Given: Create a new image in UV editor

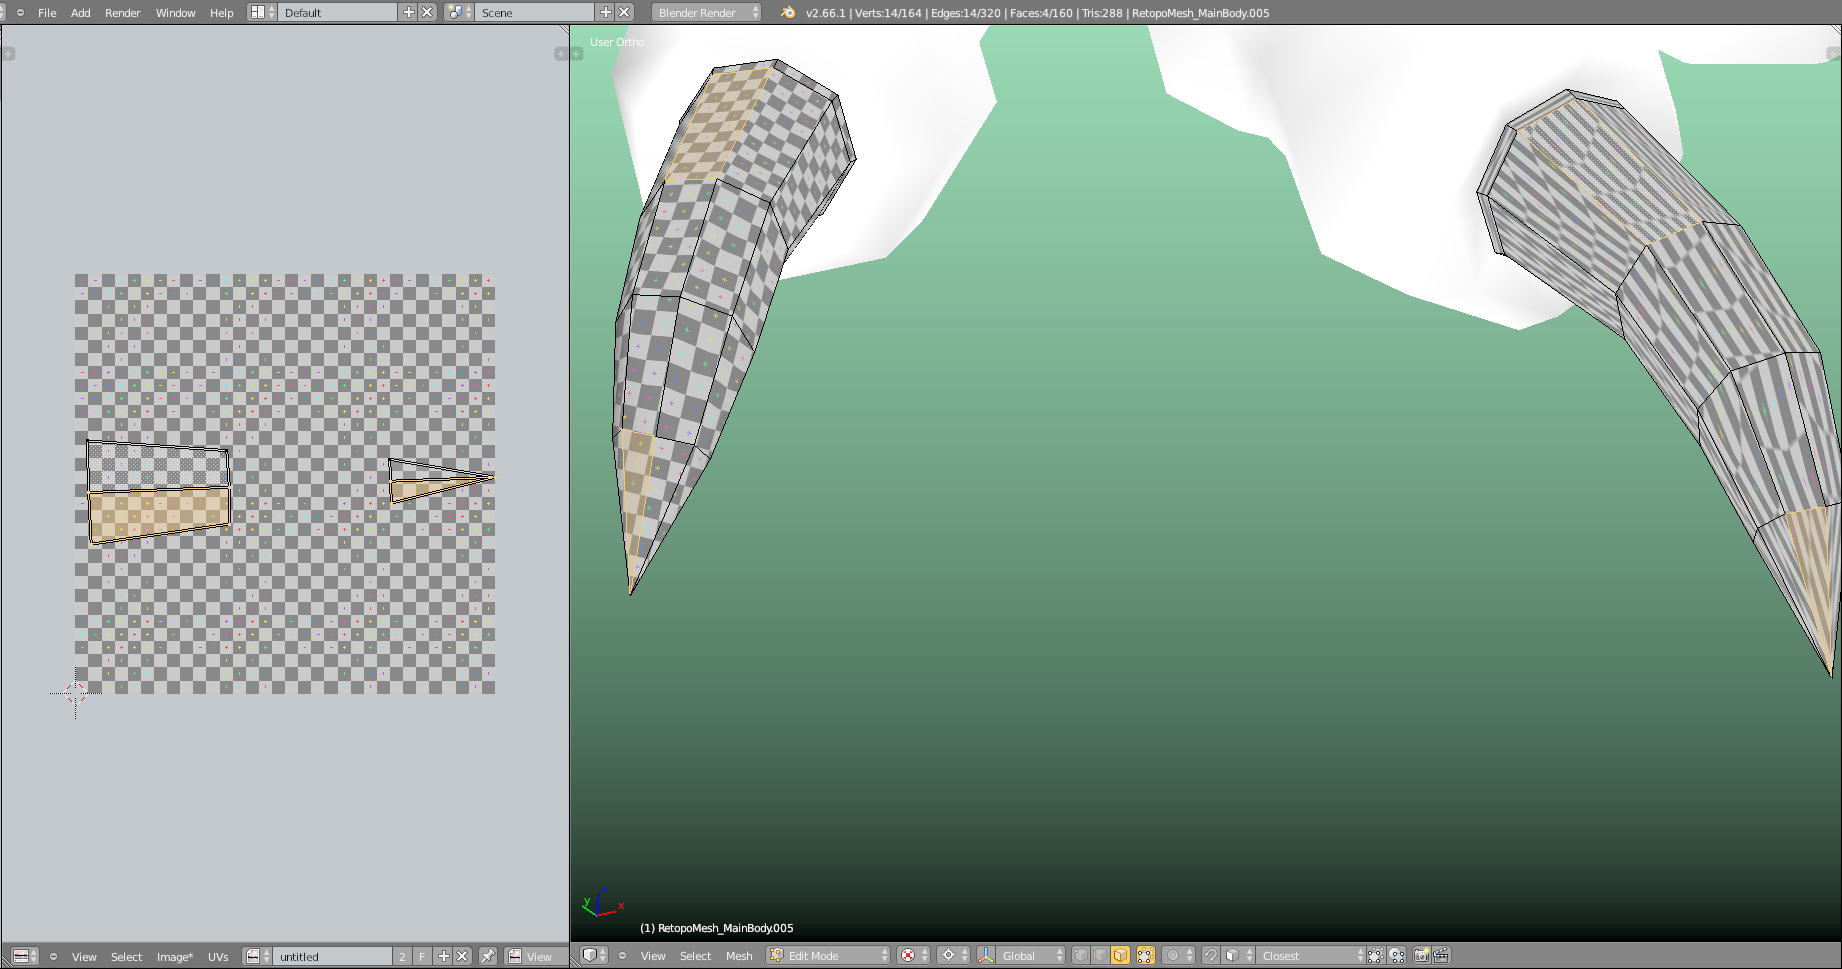Looking at the screenshot, I should pos(443,956).
